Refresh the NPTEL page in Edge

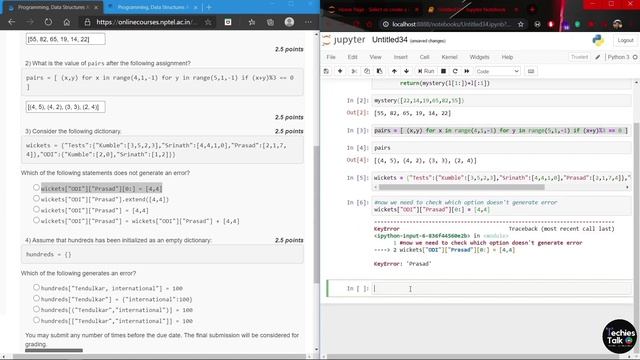point(48,22)
